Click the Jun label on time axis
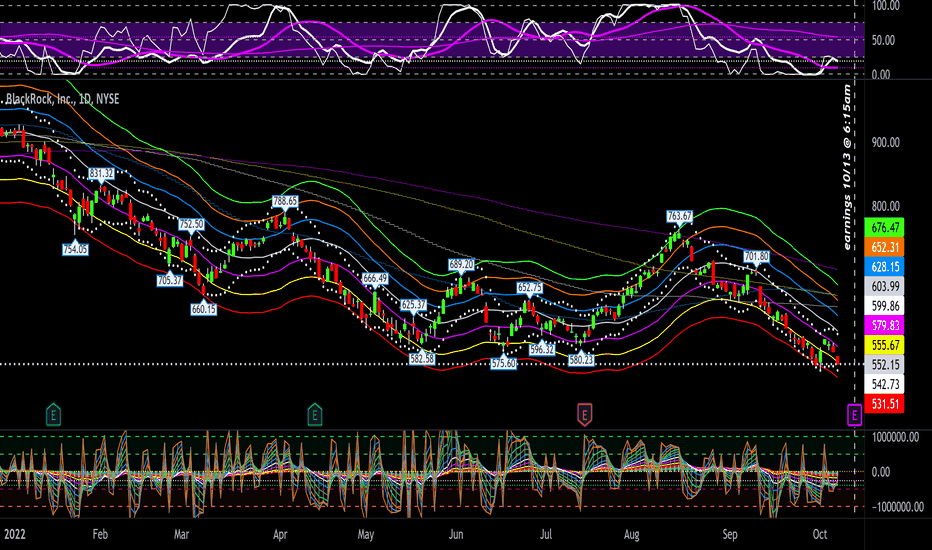This screenshot has width=932, height=550. point(456,534)
